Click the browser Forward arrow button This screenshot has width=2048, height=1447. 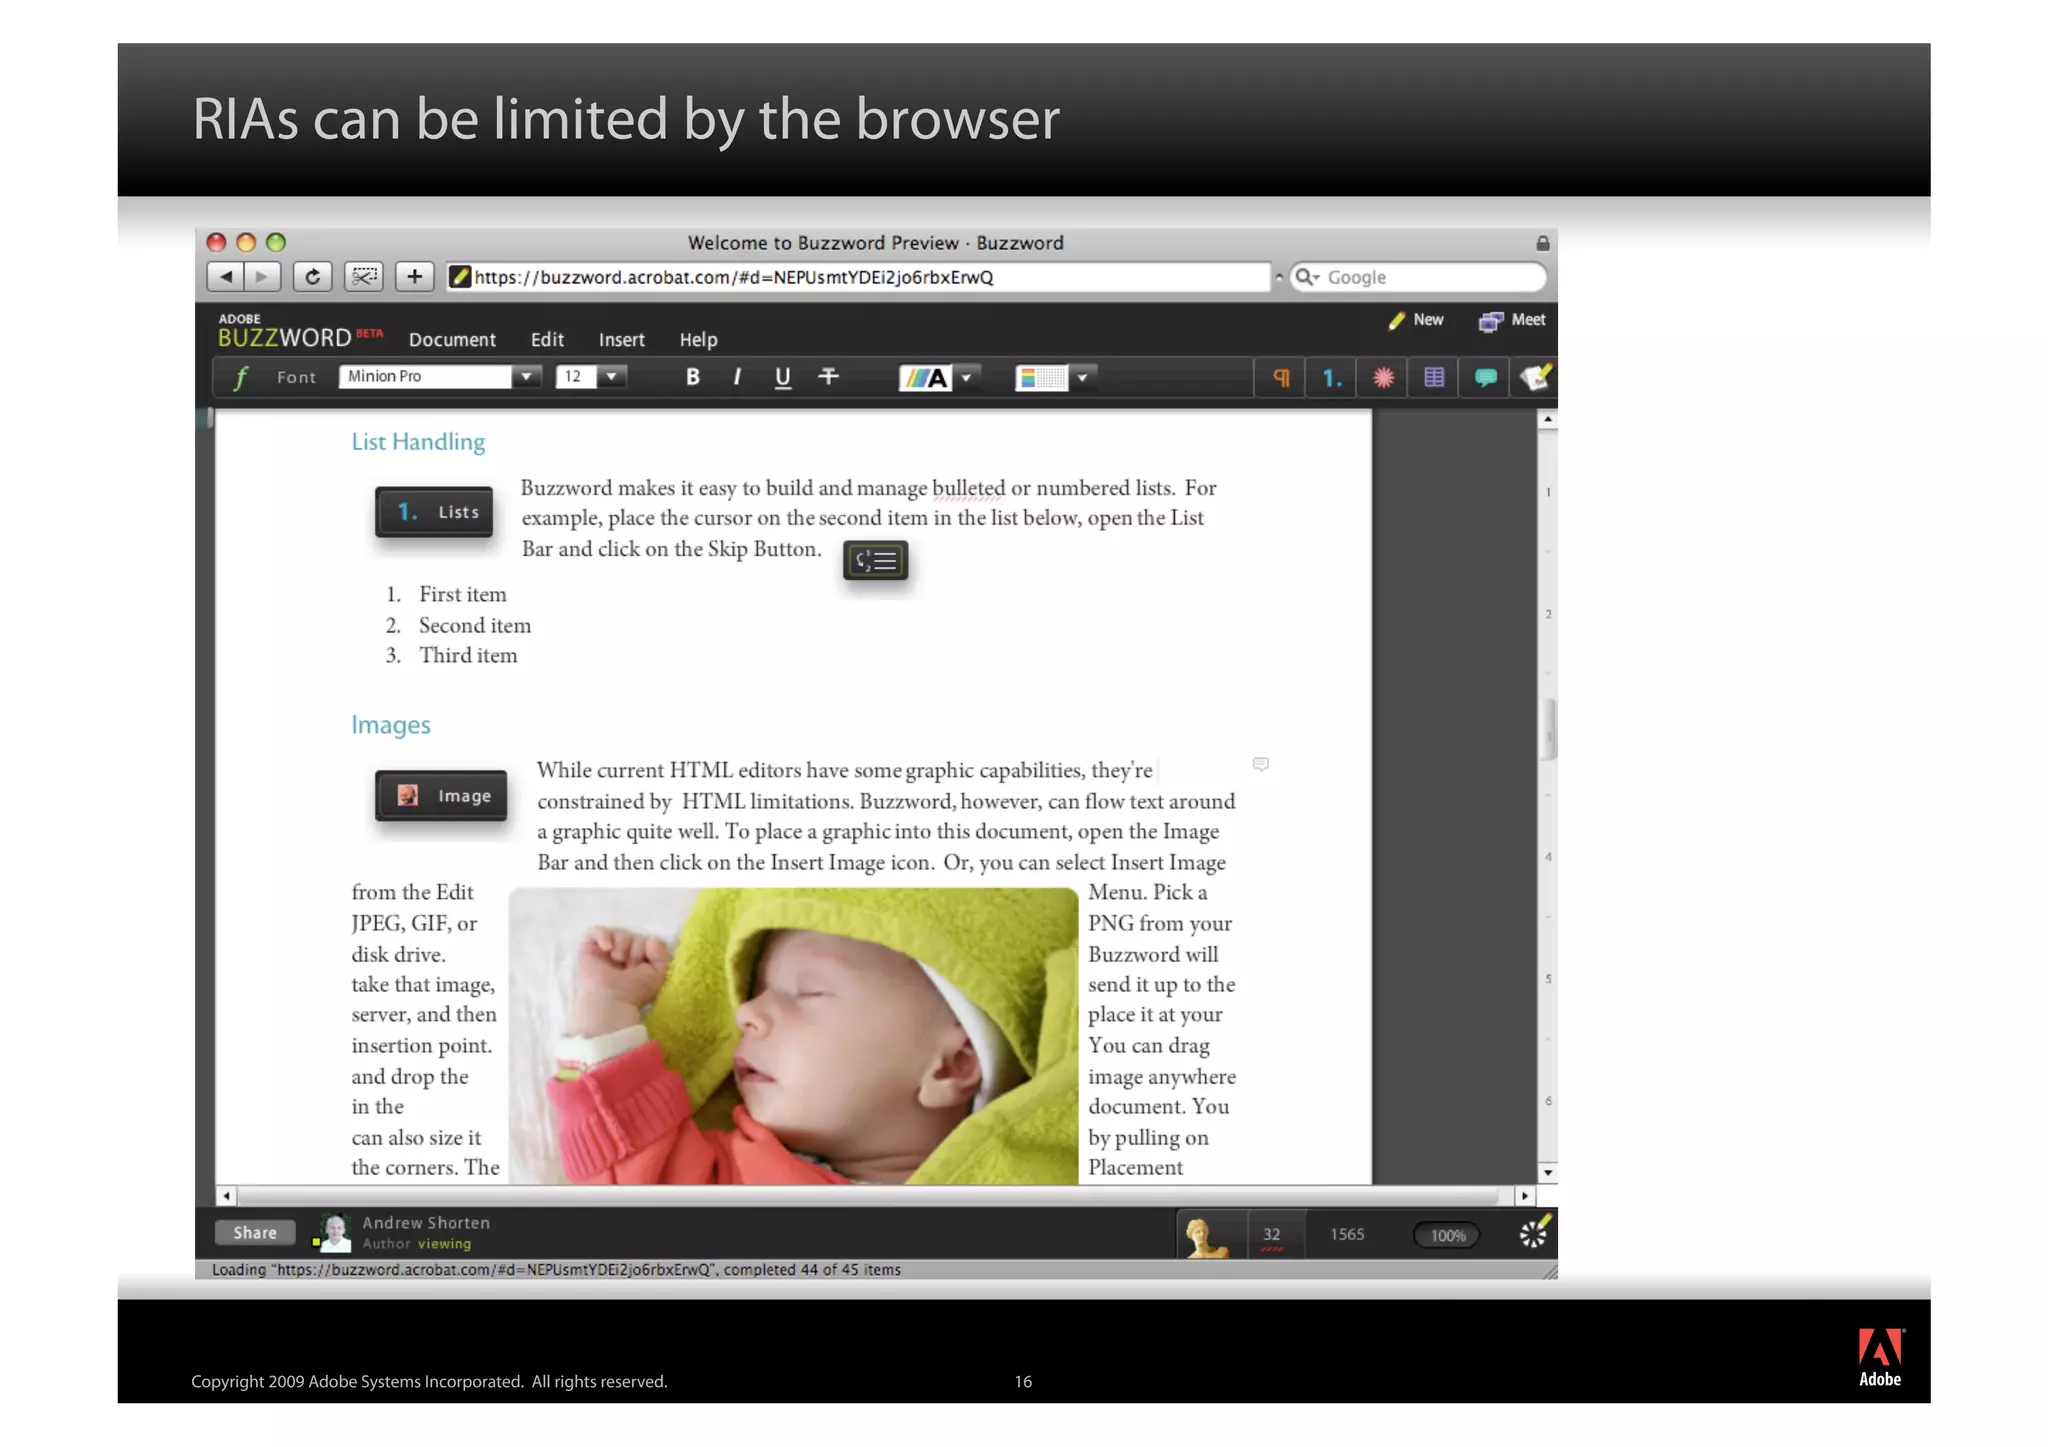click(x=262, y=277)
